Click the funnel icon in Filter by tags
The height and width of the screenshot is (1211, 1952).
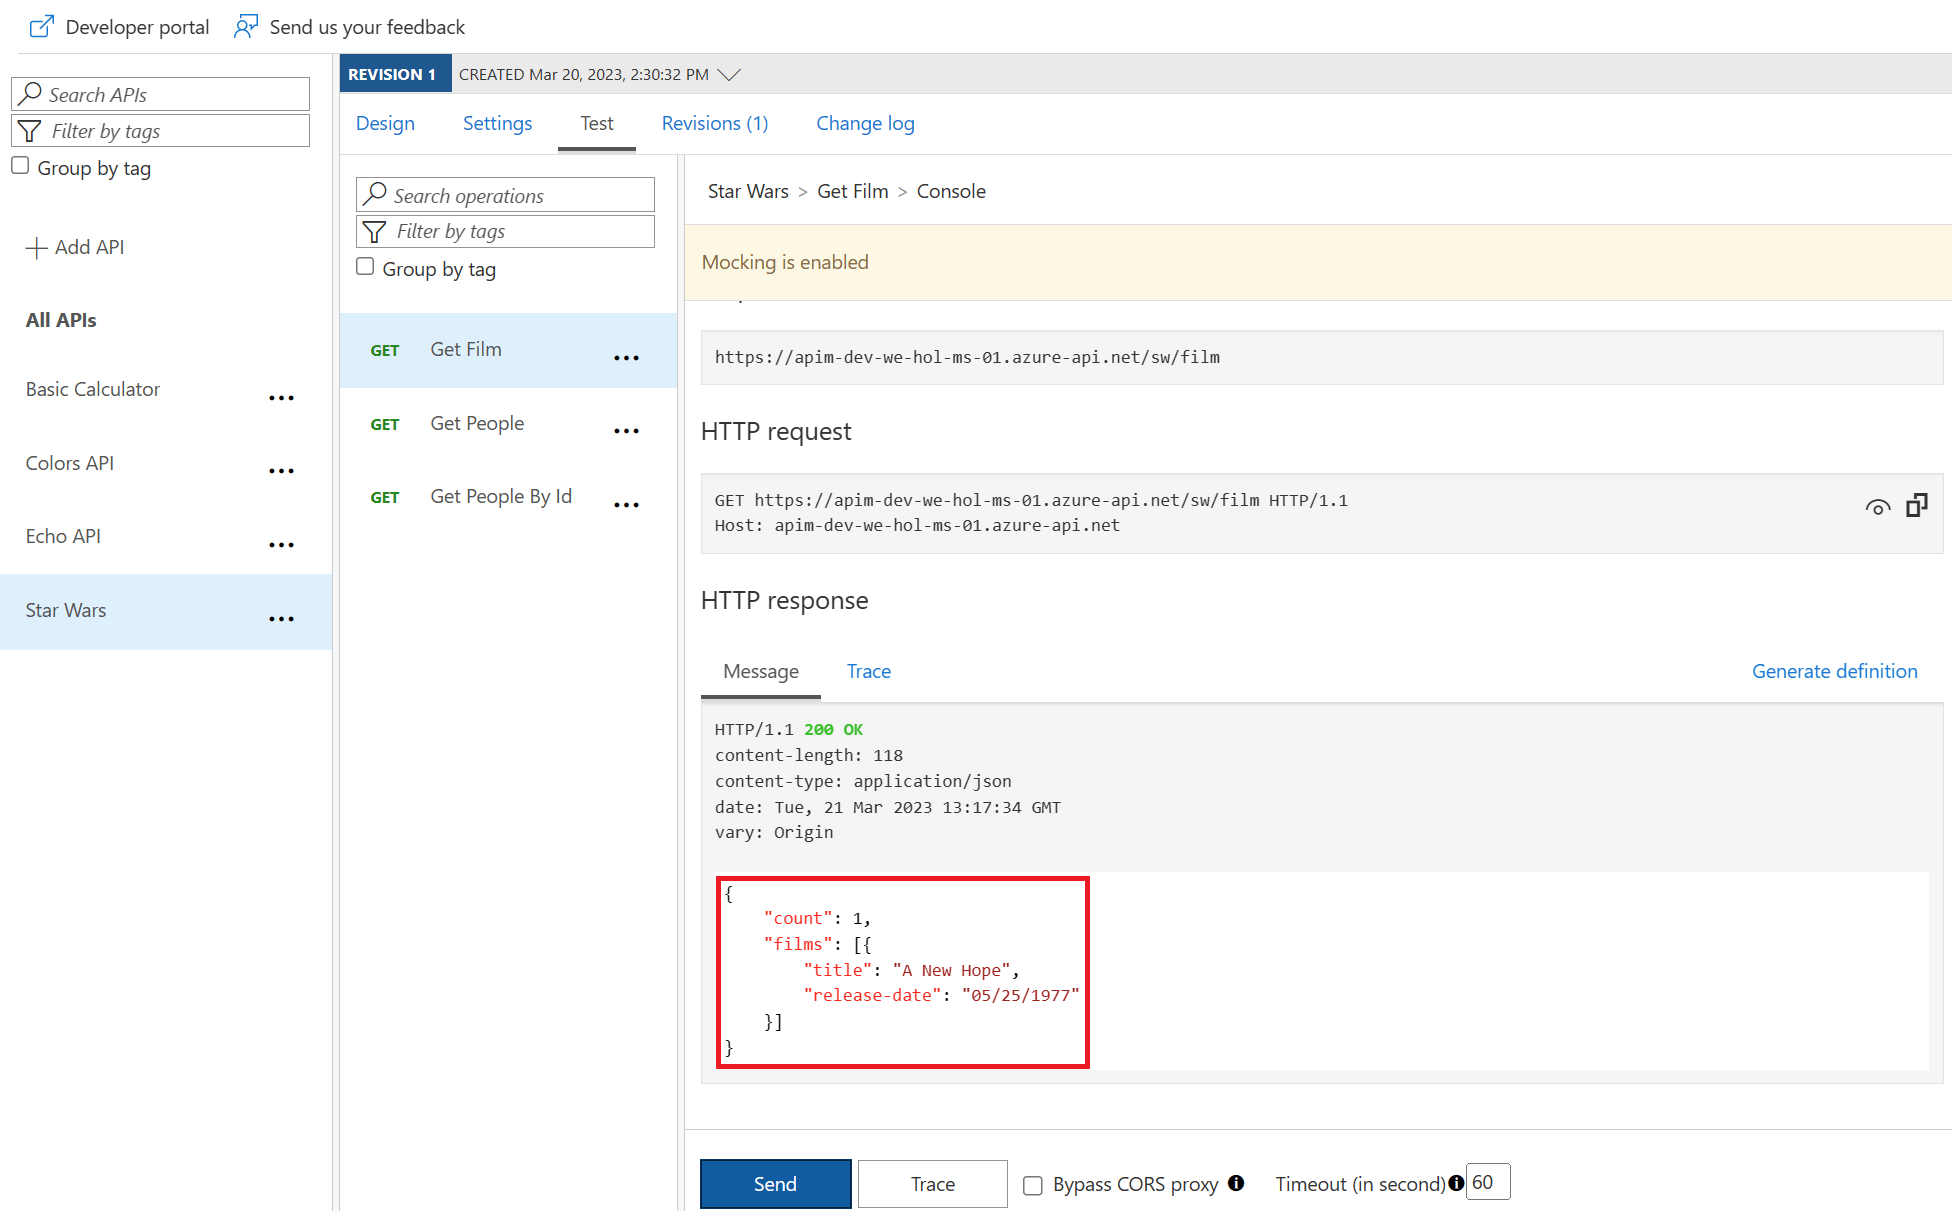pyautogui.click(x=30, y=130)
